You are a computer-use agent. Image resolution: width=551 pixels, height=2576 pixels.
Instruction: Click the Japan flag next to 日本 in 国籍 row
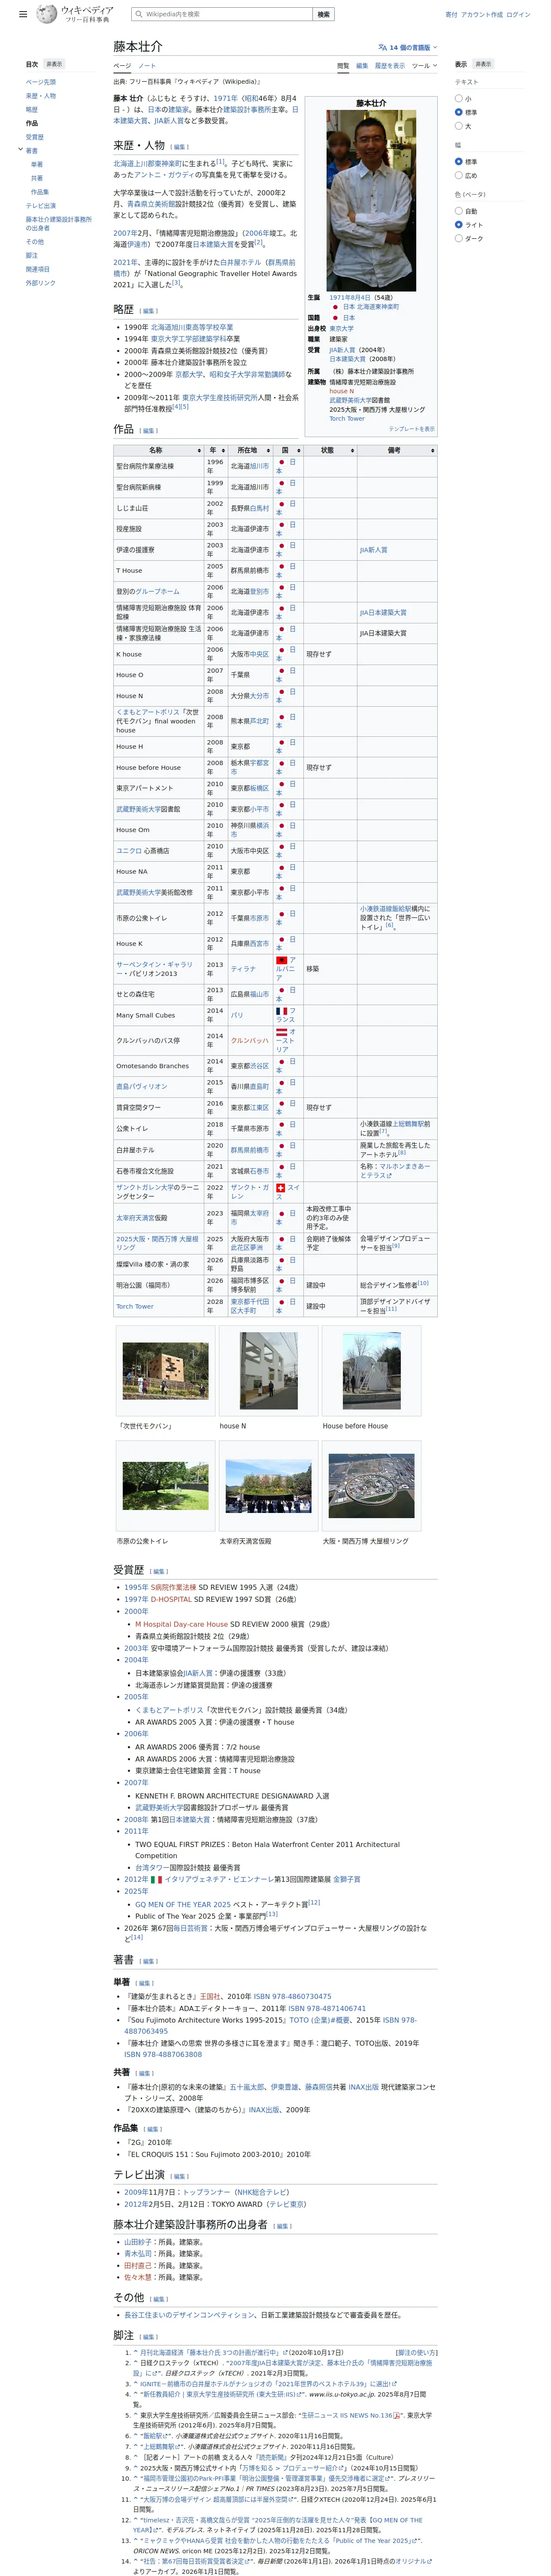[336, 318]
